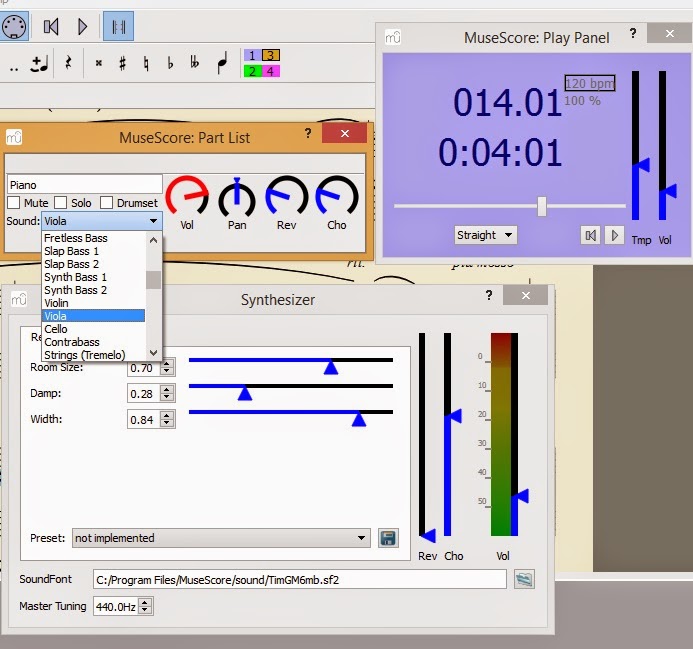Apply sharp accidental

click(122, 63)
